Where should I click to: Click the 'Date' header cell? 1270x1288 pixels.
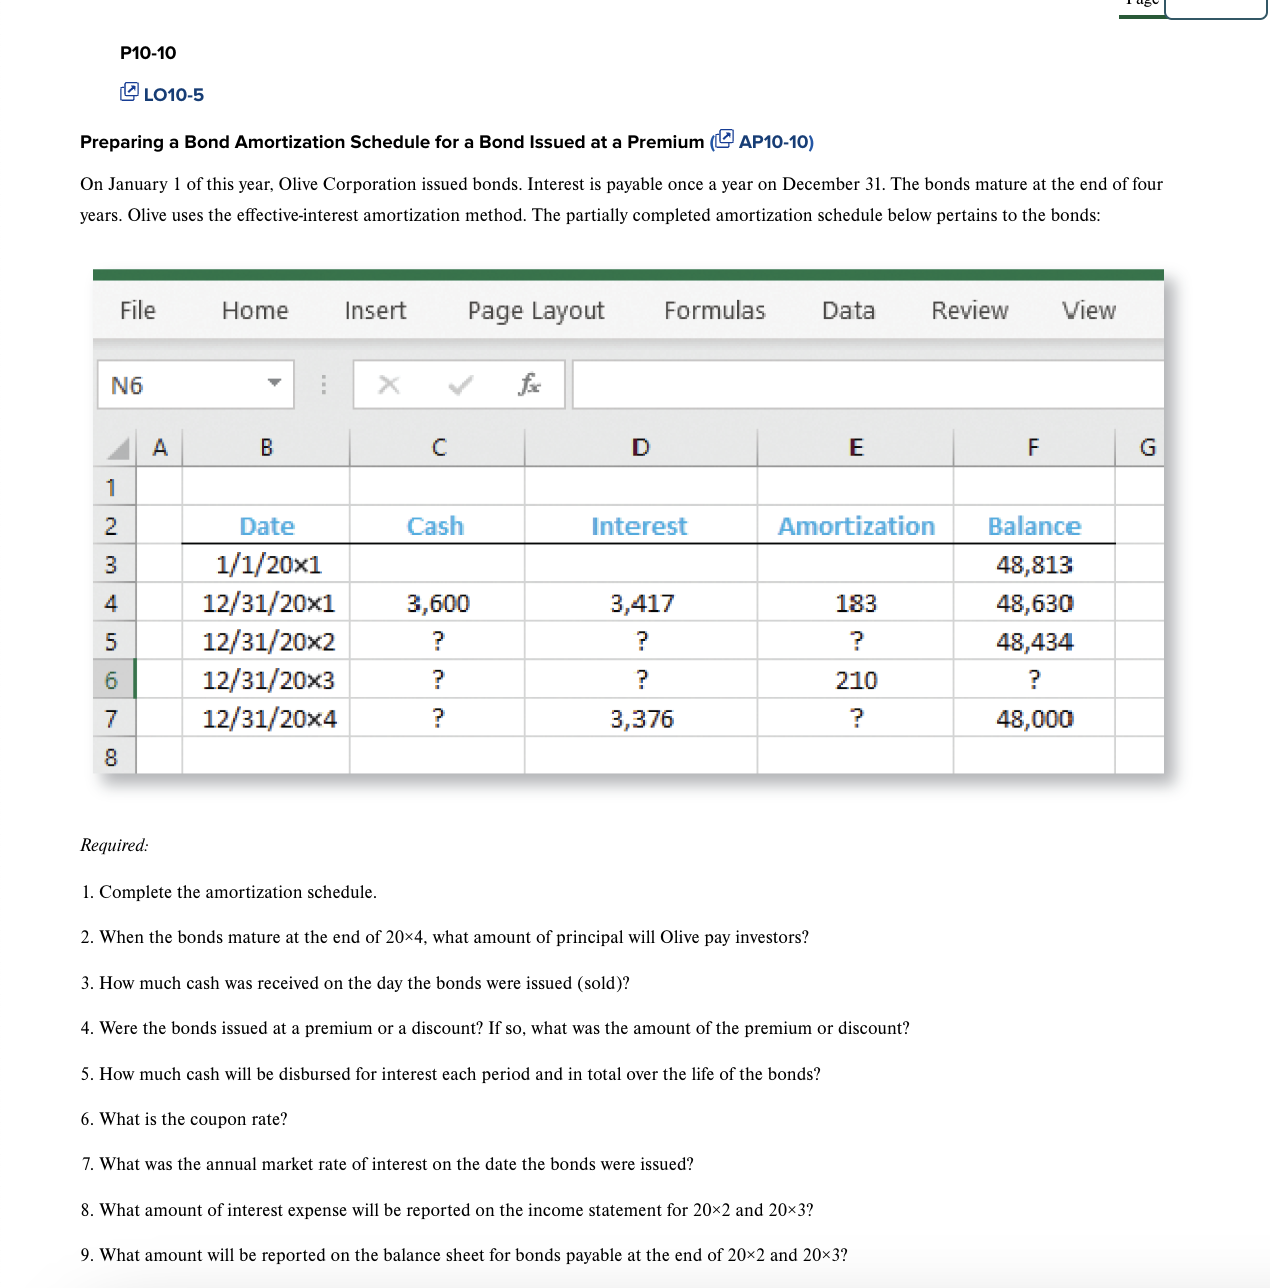[266, 526]
